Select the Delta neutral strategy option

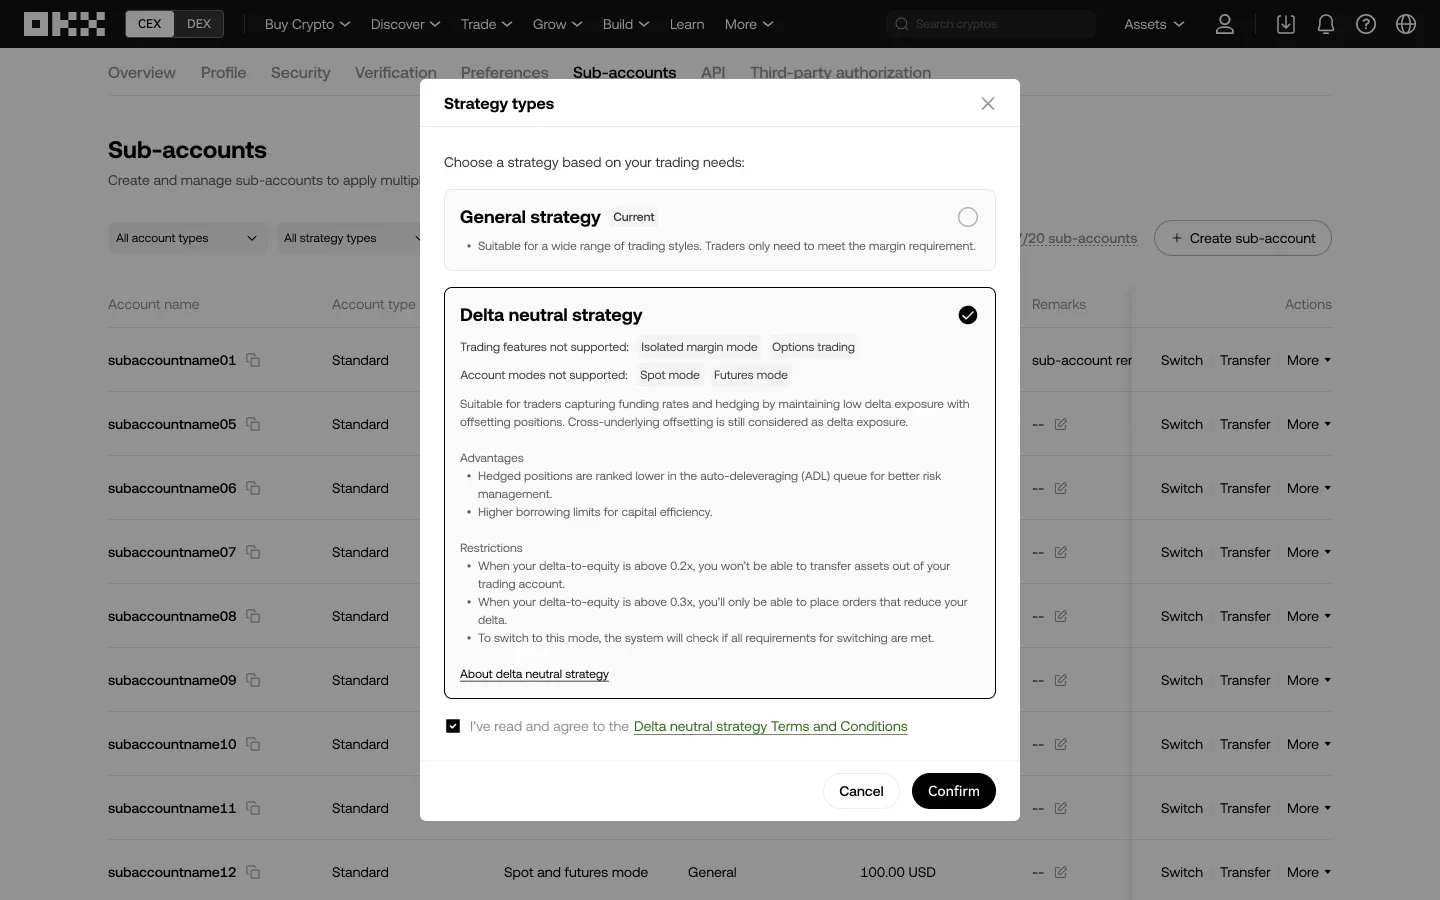[967, 315]
